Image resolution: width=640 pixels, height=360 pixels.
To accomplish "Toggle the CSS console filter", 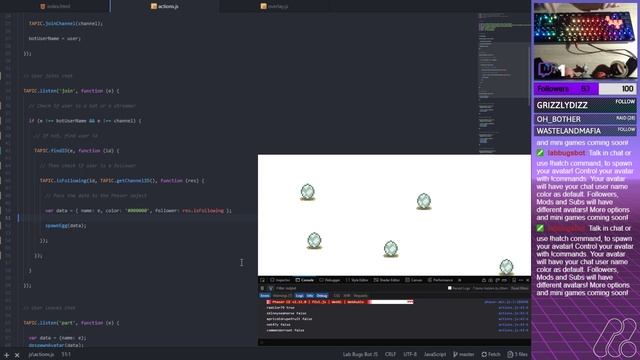I will tap(336, 296).
